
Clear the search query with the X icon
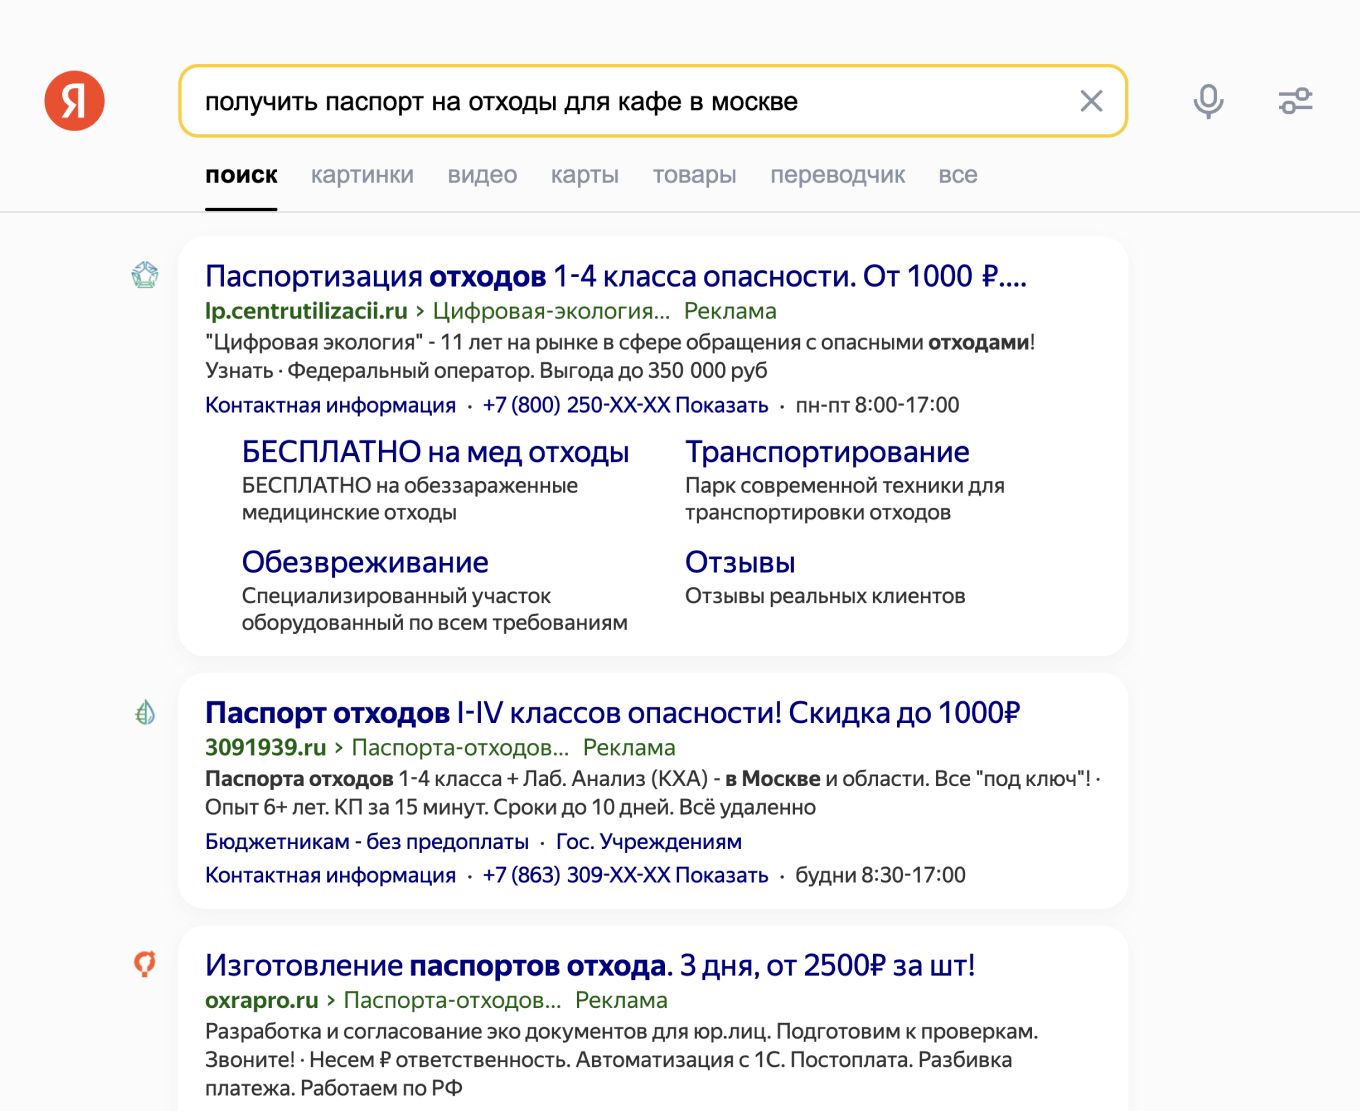[x=1091, y=100]
